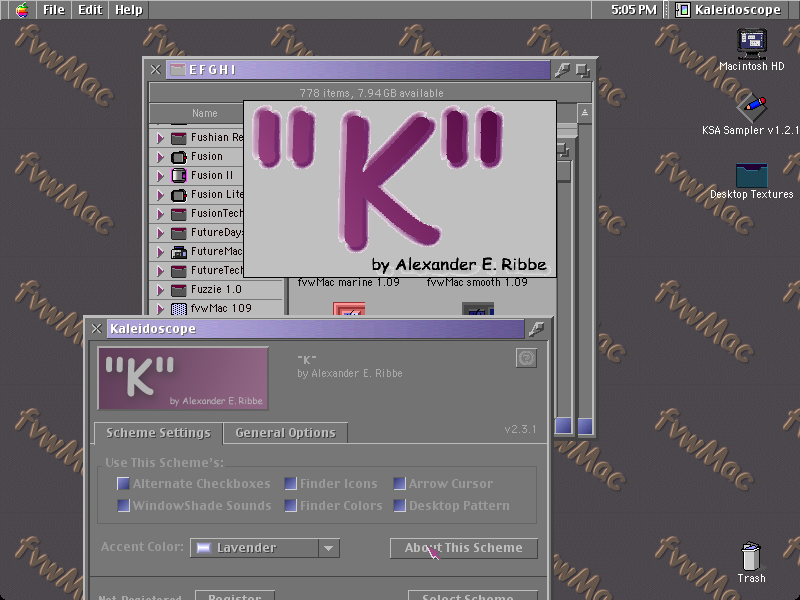Select the FusionTech folder icon

click(x=179, y=214)
